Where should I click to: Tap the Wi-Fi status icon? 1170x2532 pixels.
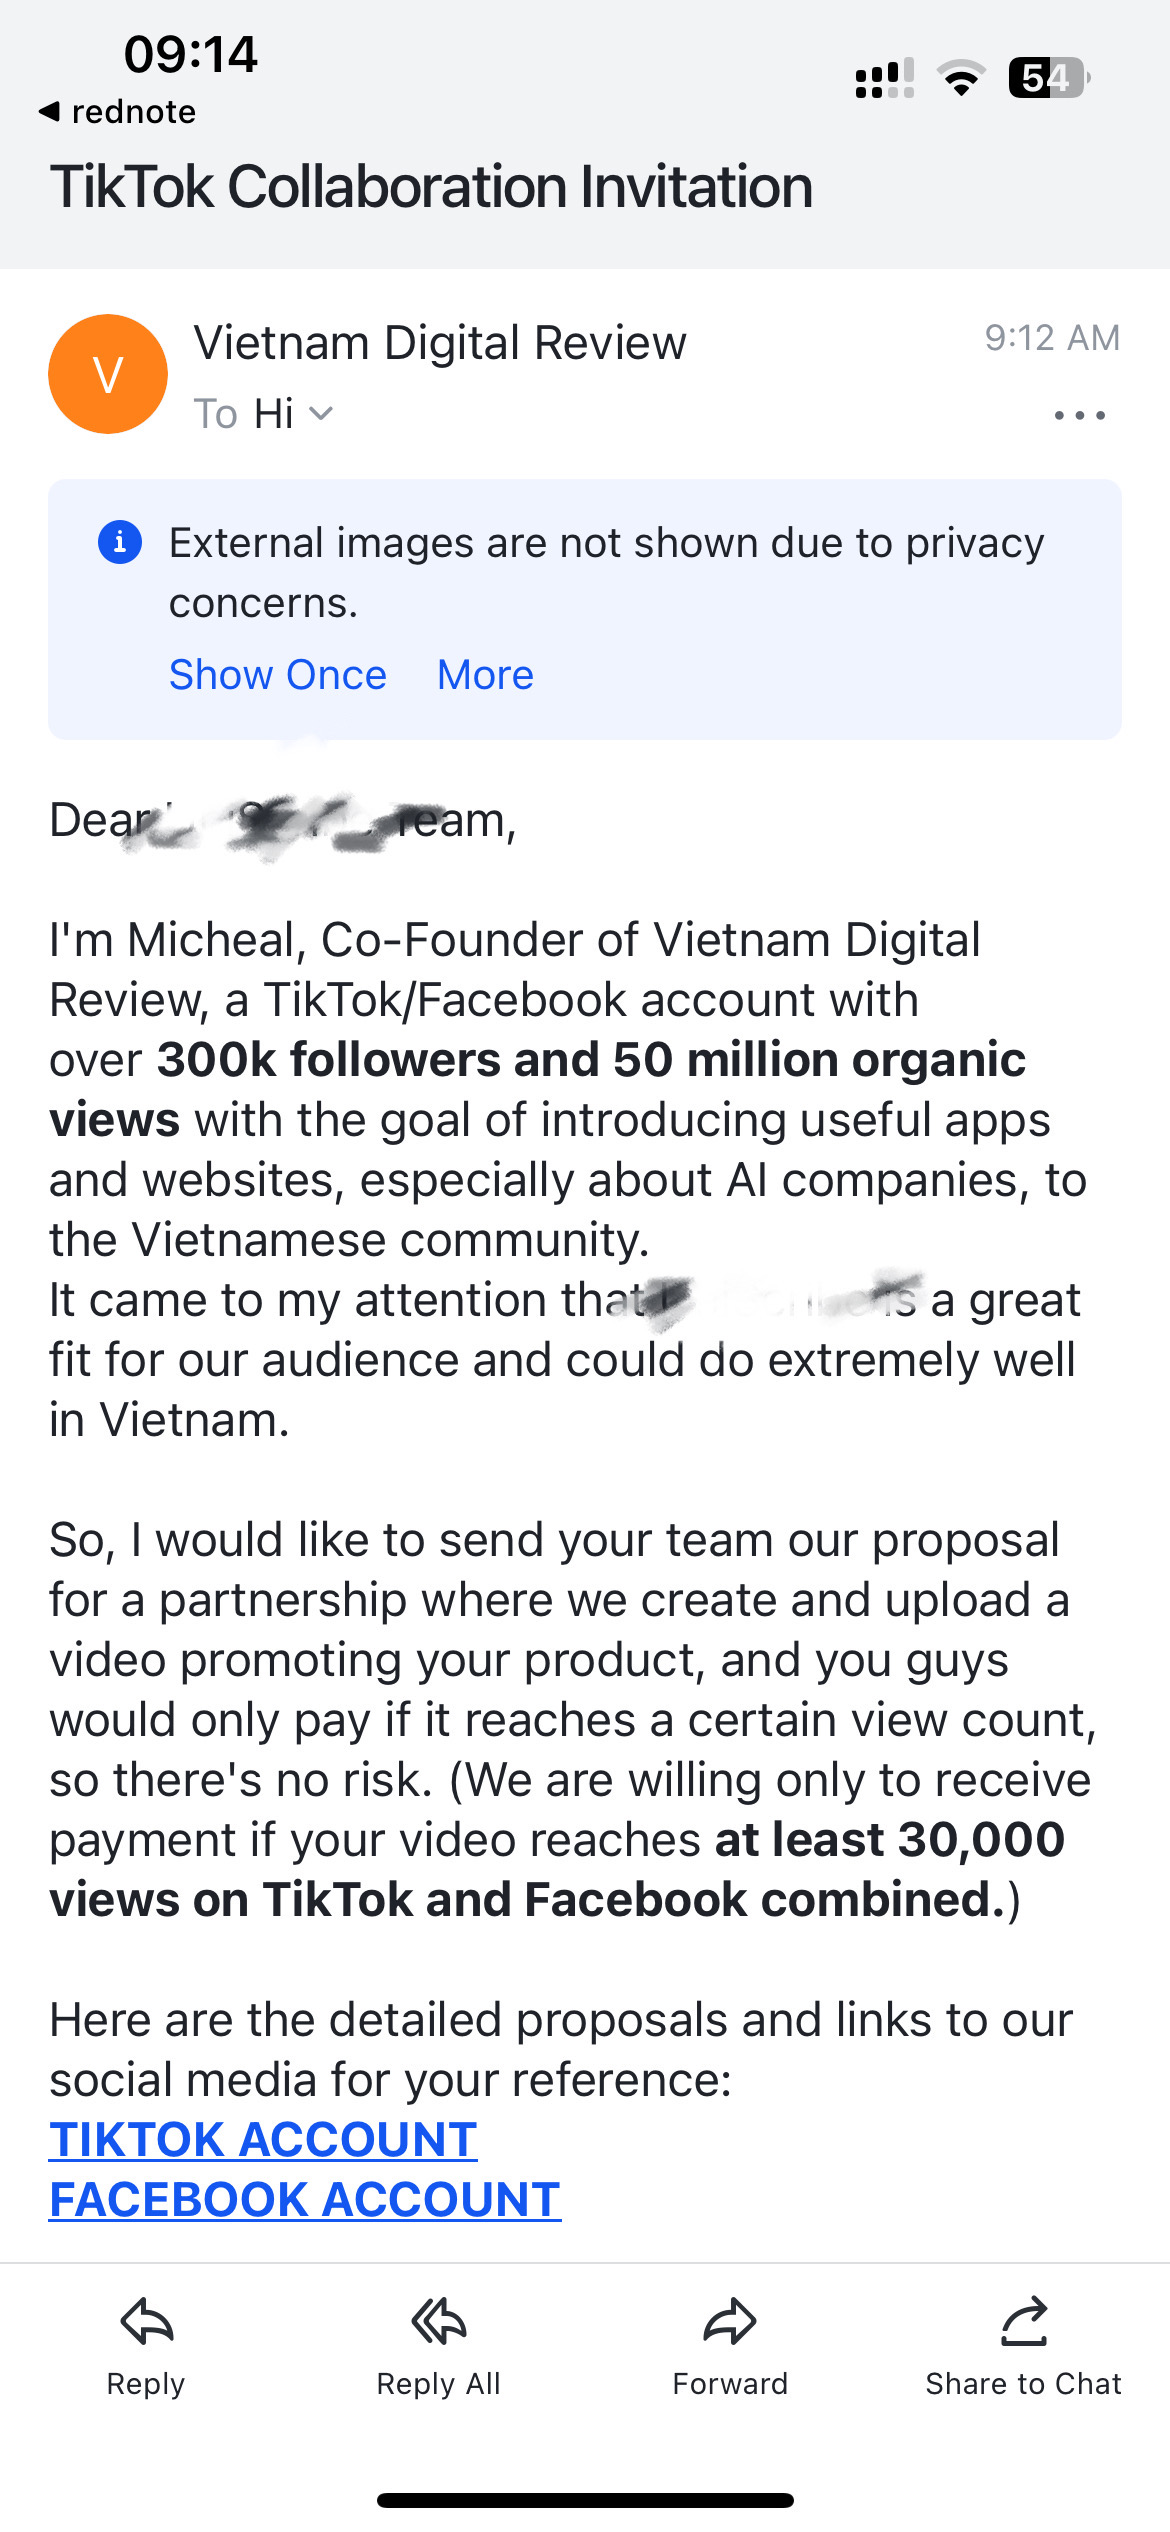click(961, 78)
